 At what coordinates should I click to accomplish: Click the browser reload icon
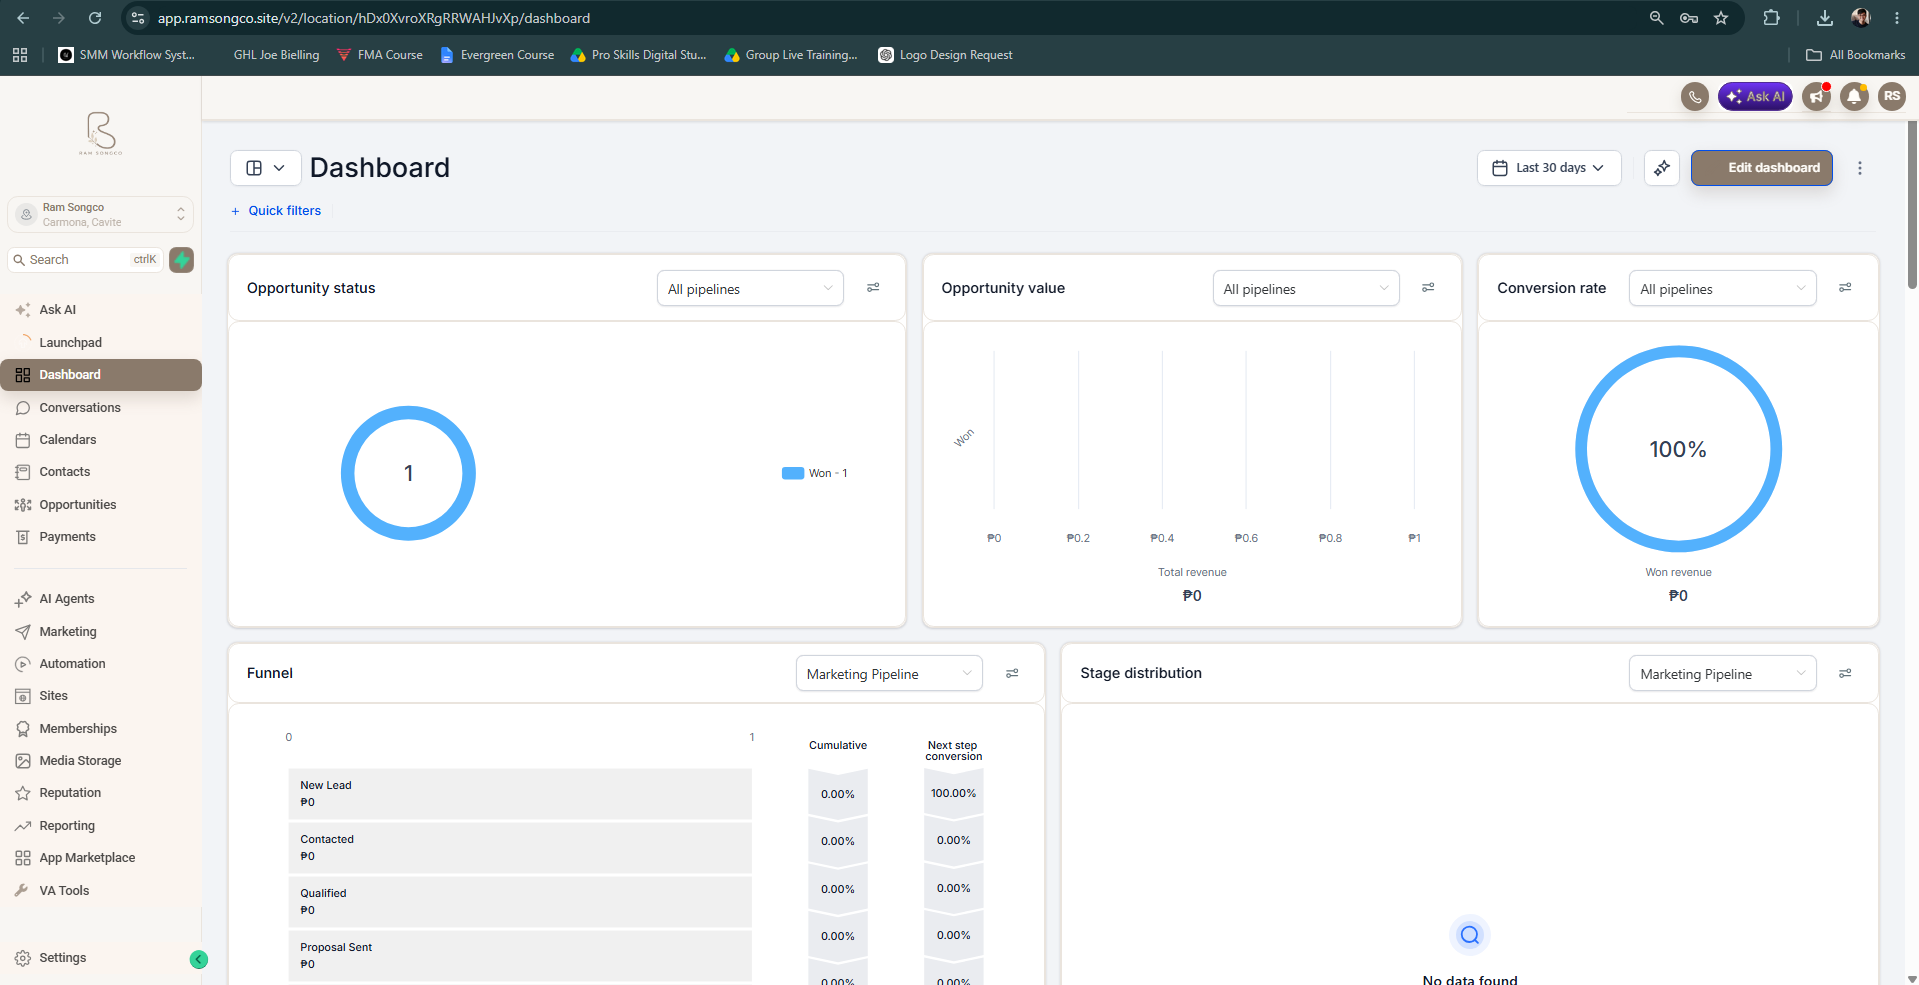(95, 18)
